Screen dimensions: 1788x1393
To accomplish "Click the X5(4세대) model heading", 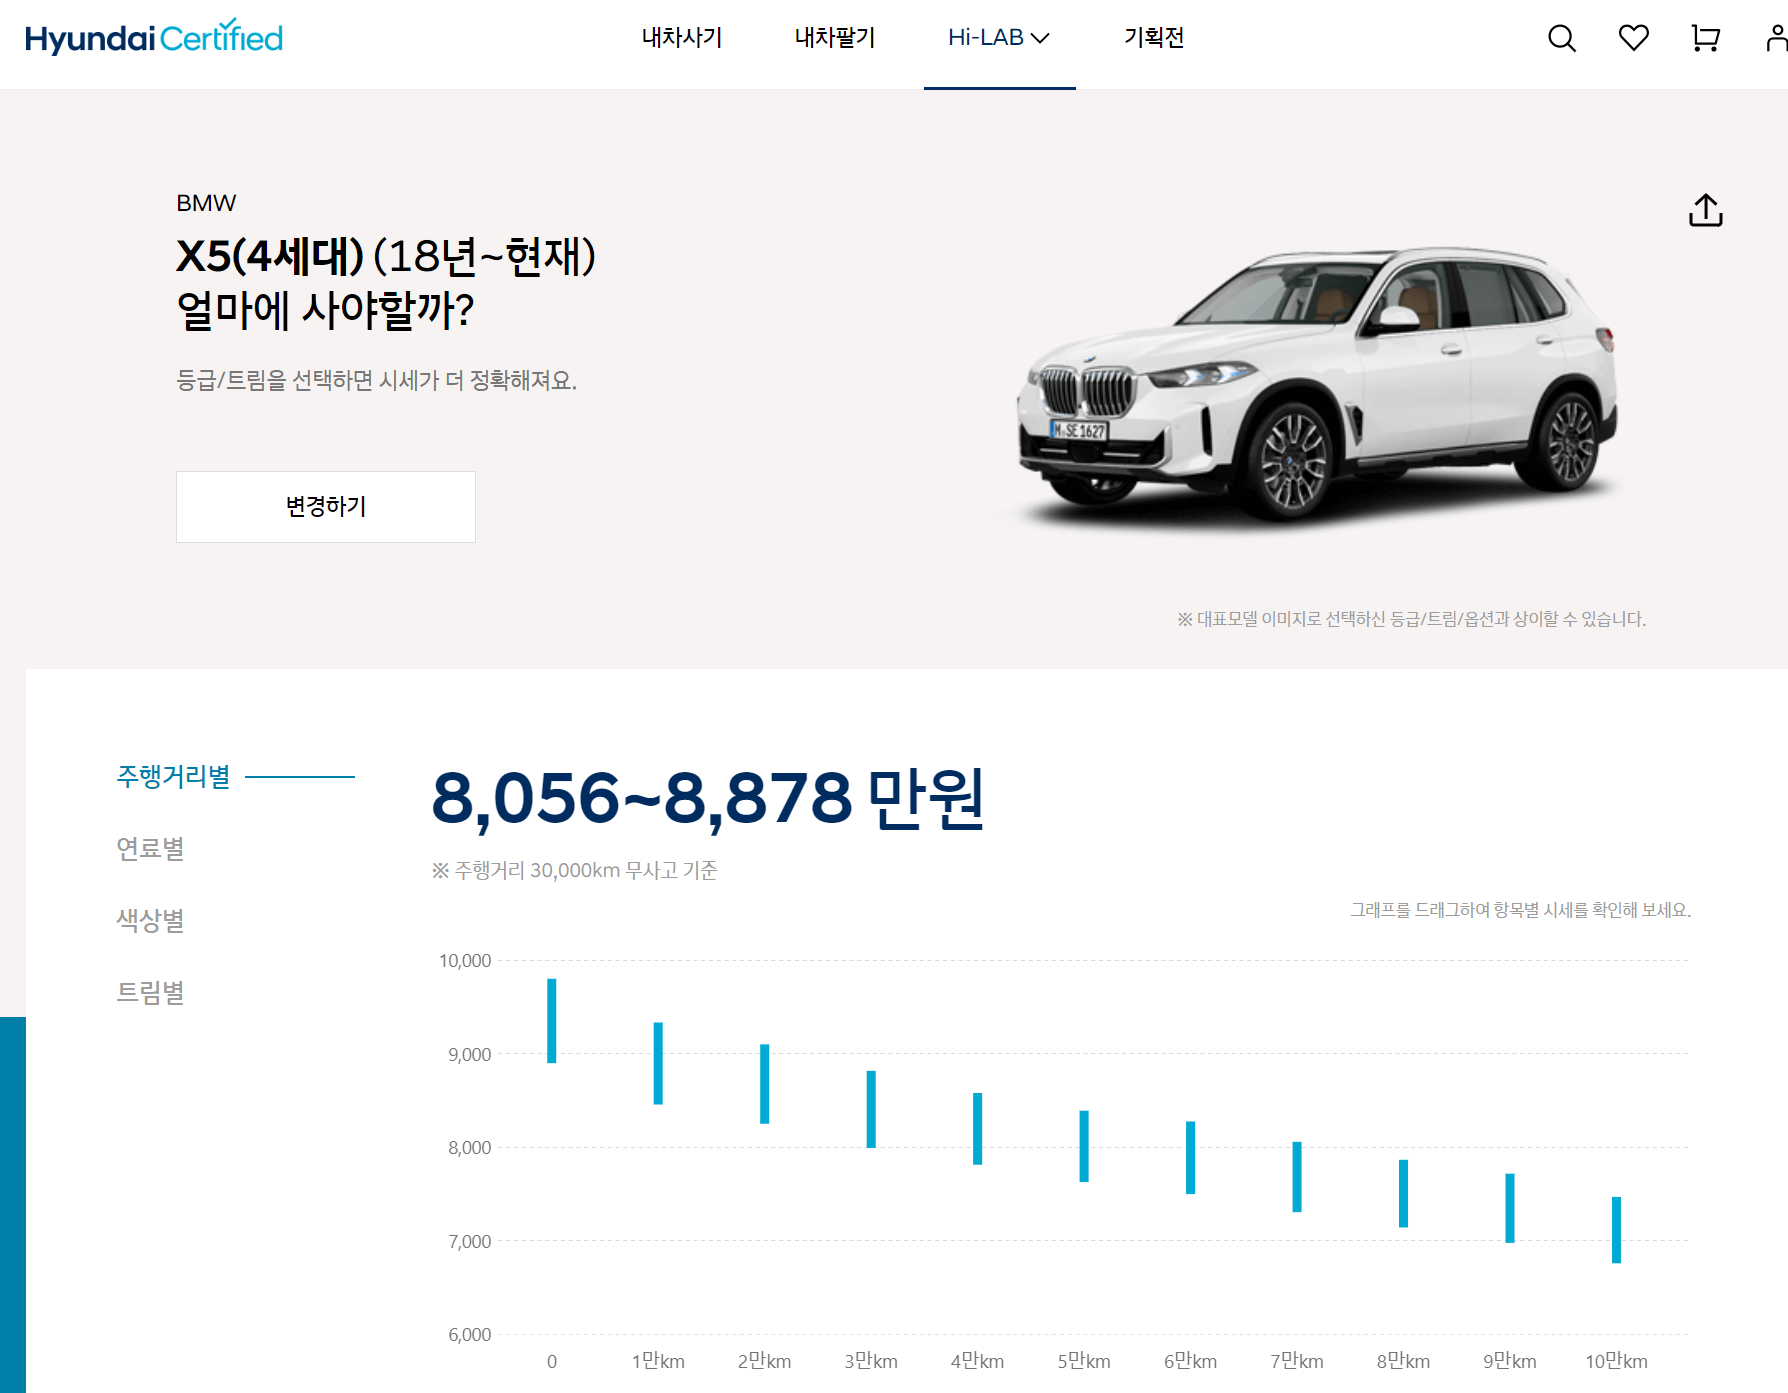I will click(x=270, y=256).
